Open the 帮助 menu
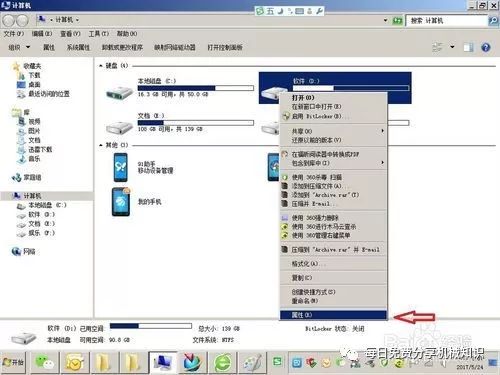The width and height of the screenshot is (500, 375). tap(127, 34)
